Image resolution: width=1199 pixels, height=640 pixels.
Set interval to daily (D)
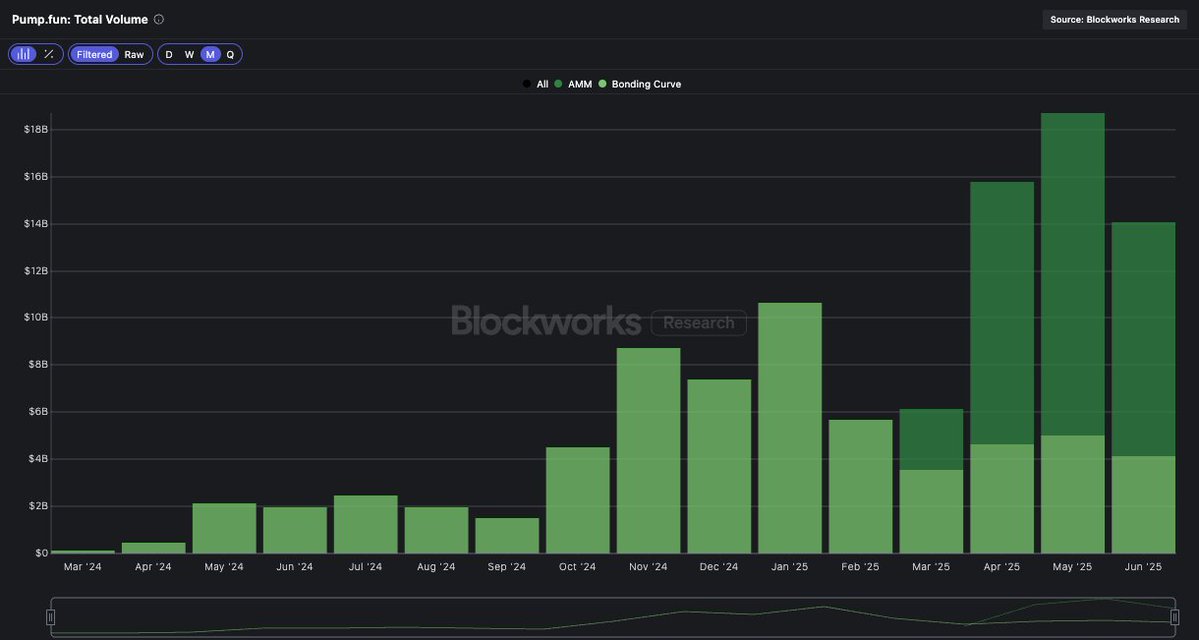click(169, 54)
